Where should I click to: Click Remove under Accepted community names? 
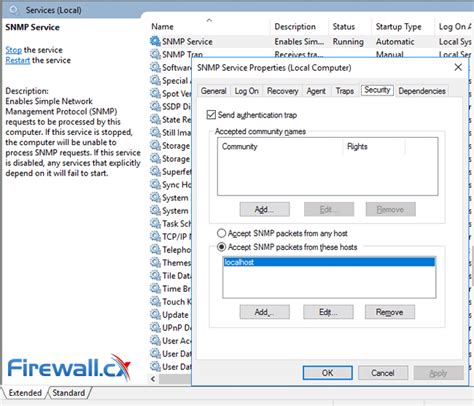click(390, 209)
